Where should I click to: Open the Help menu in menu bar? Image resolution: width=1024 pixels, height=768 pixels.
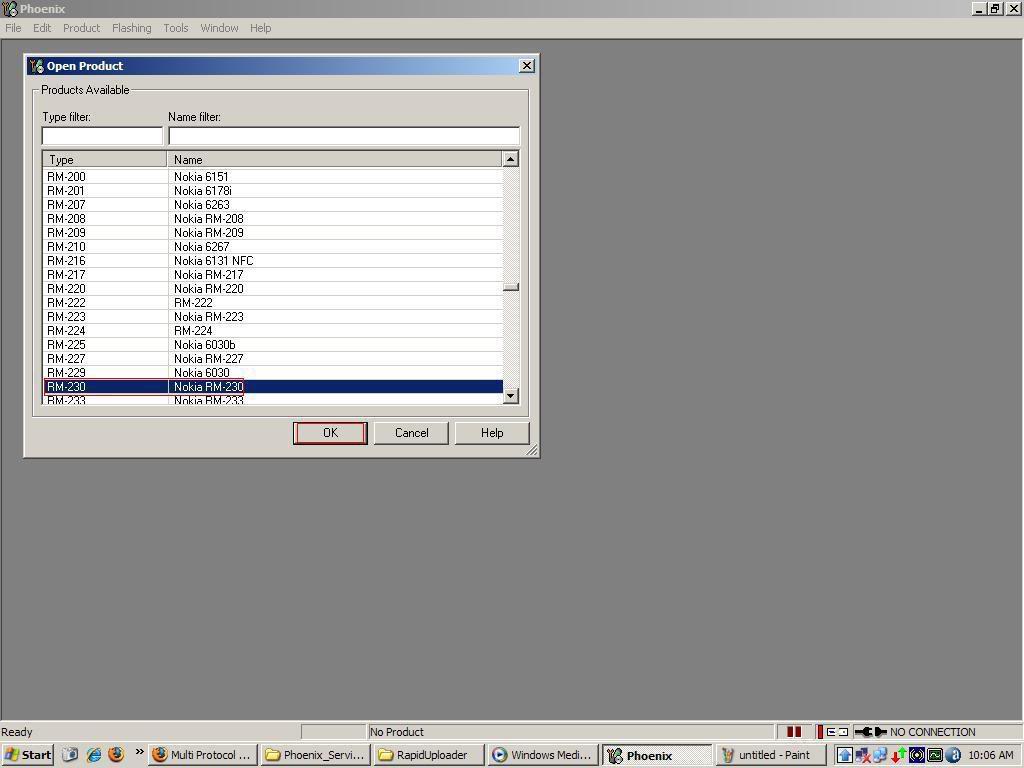(x=260, y=28)
